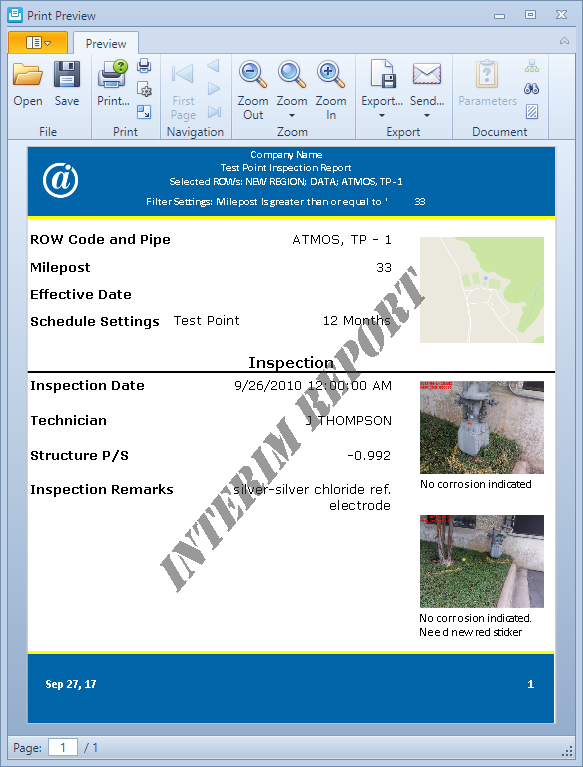The image size is (583, 767).
Task: Click the Zoom In magnifier
Action: (x=331, y=74)
